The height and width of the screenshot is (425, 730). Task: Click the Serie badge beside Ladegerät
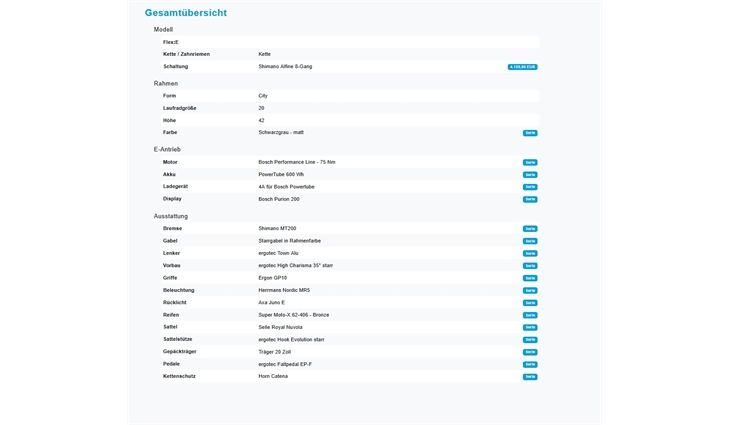pyautogui.click(x=530, y=187)
